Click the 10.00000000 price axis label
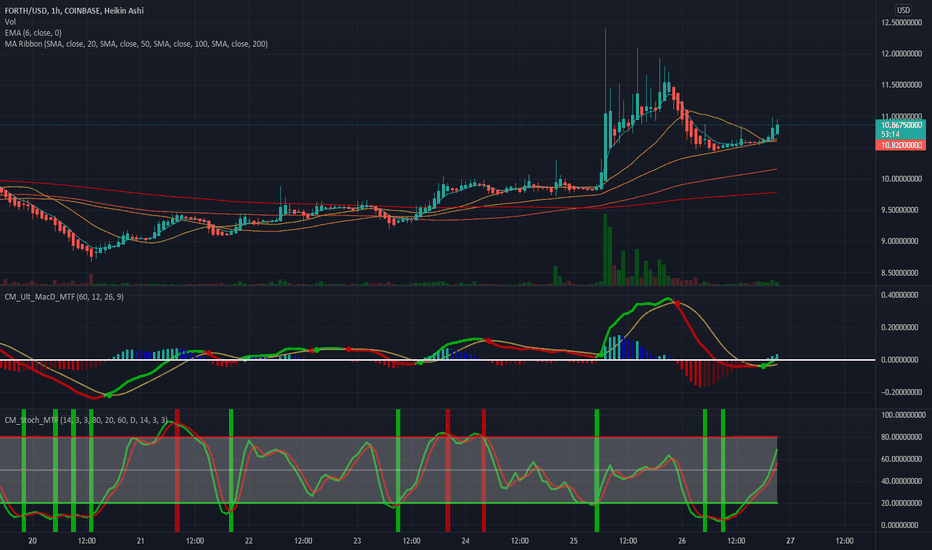The image size is (932, 550). [901, 178]
